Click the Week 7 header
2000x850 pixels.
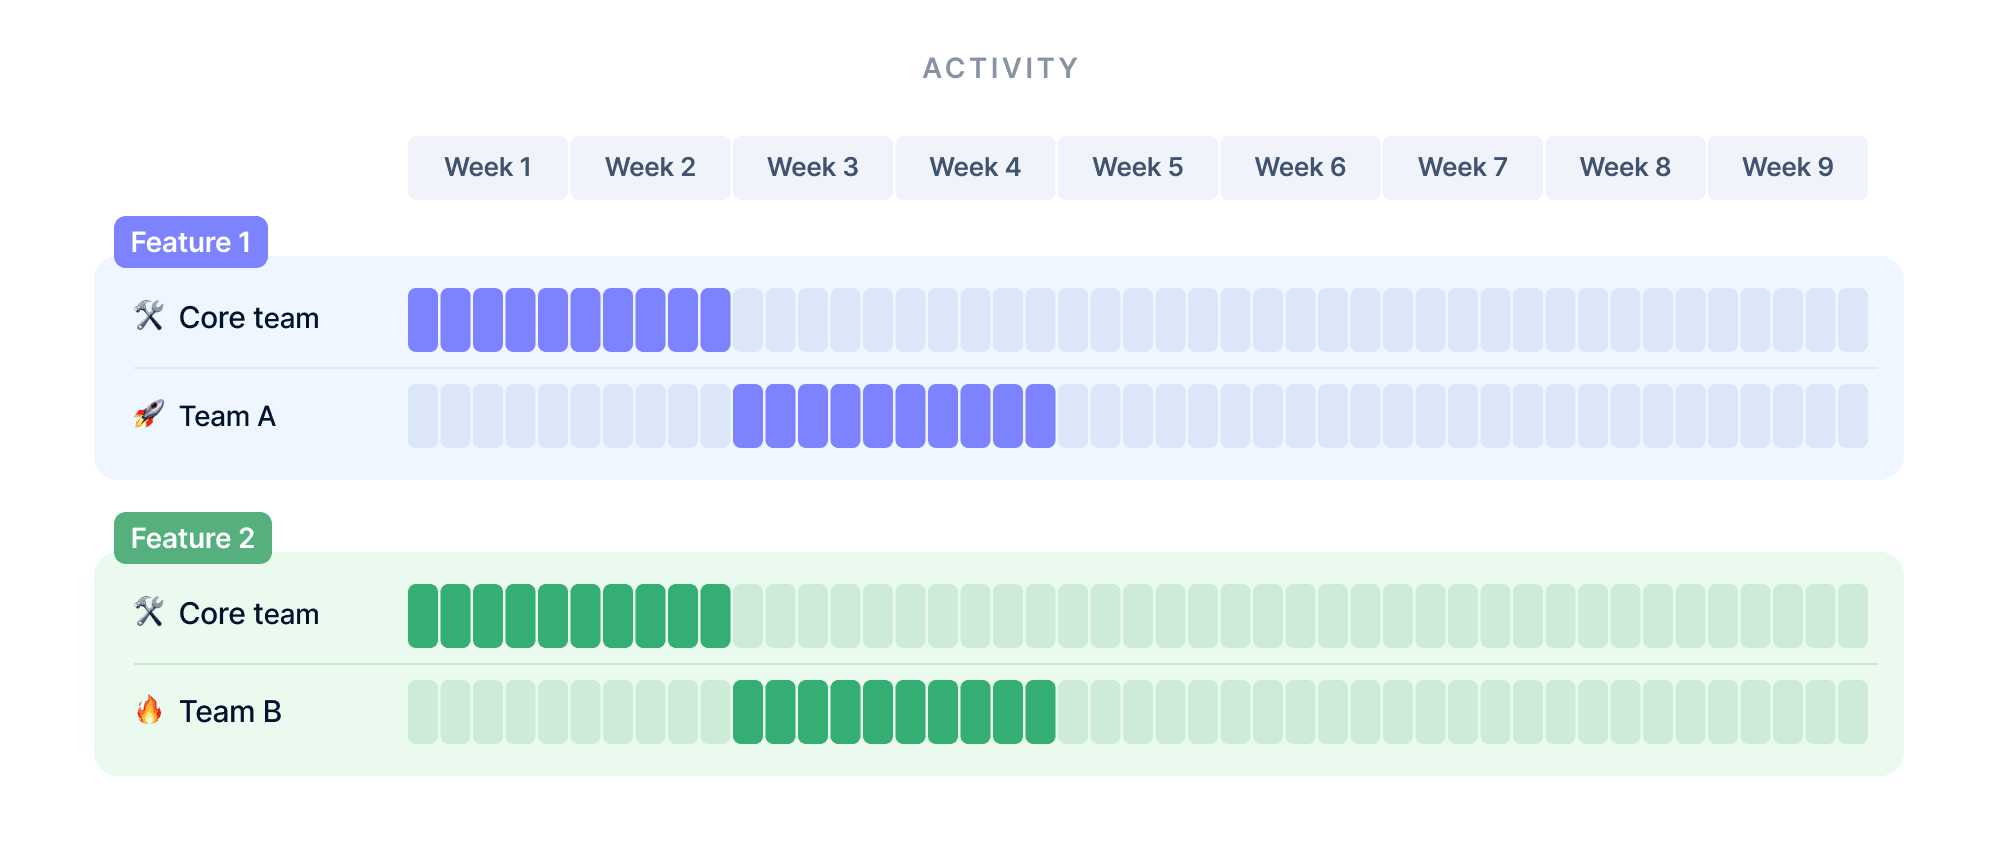pos(1463,168)
